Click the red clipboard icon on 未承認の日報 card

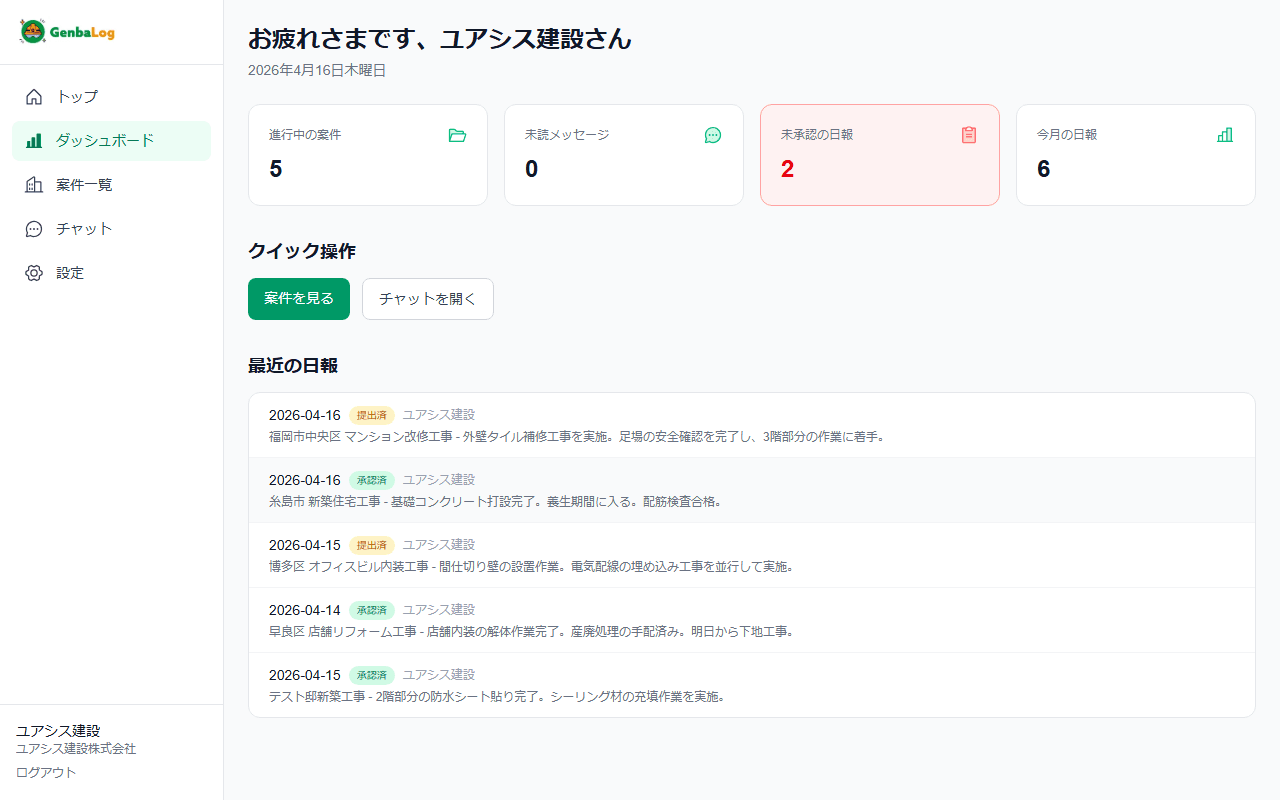click(969, 136)
